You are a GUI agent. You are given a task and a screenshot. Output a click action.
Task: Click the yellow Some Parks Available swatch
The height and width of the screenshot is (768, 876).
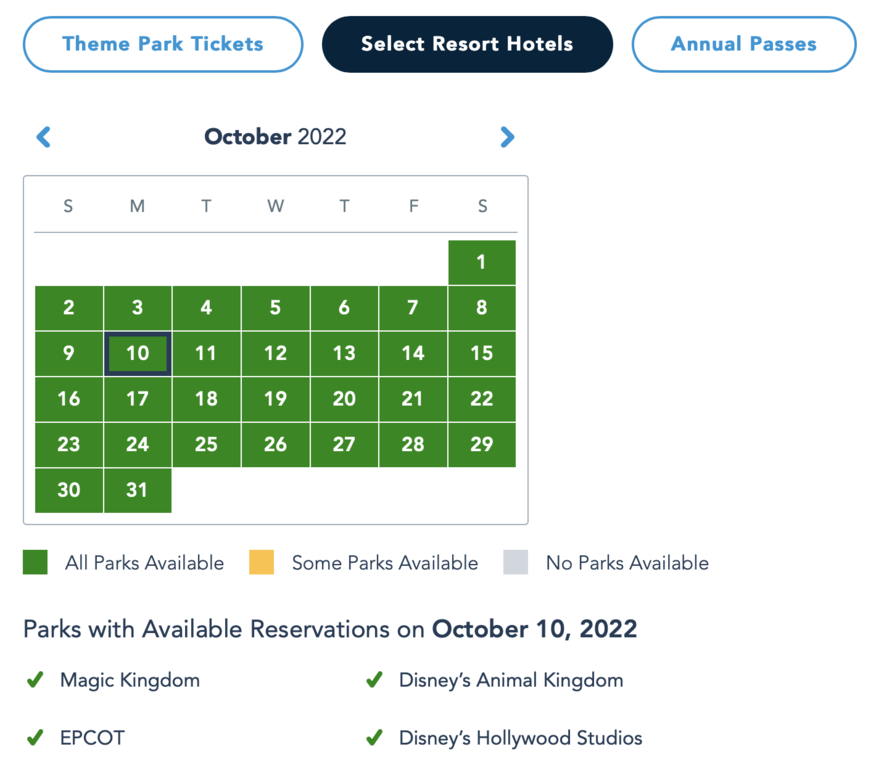pos(261,563)
